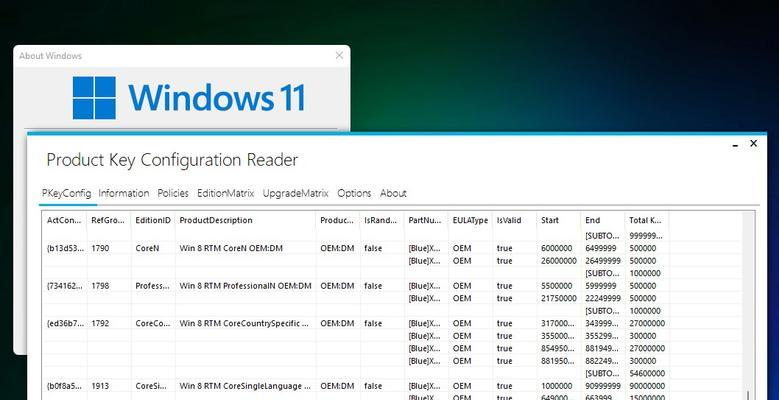Click the 'Product Key Configuration Reader' title
The image size is (779, 400).
[172, 160]
